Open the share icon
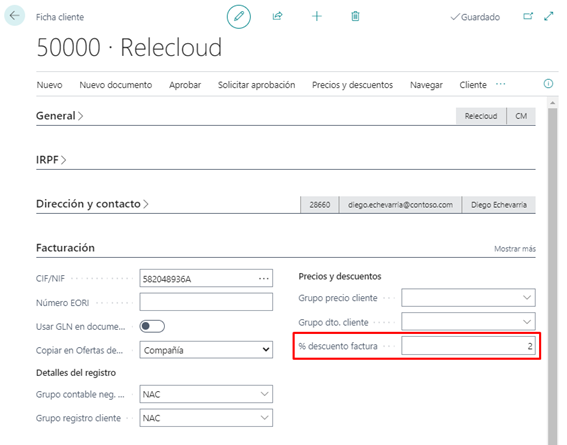 [277, 16]
